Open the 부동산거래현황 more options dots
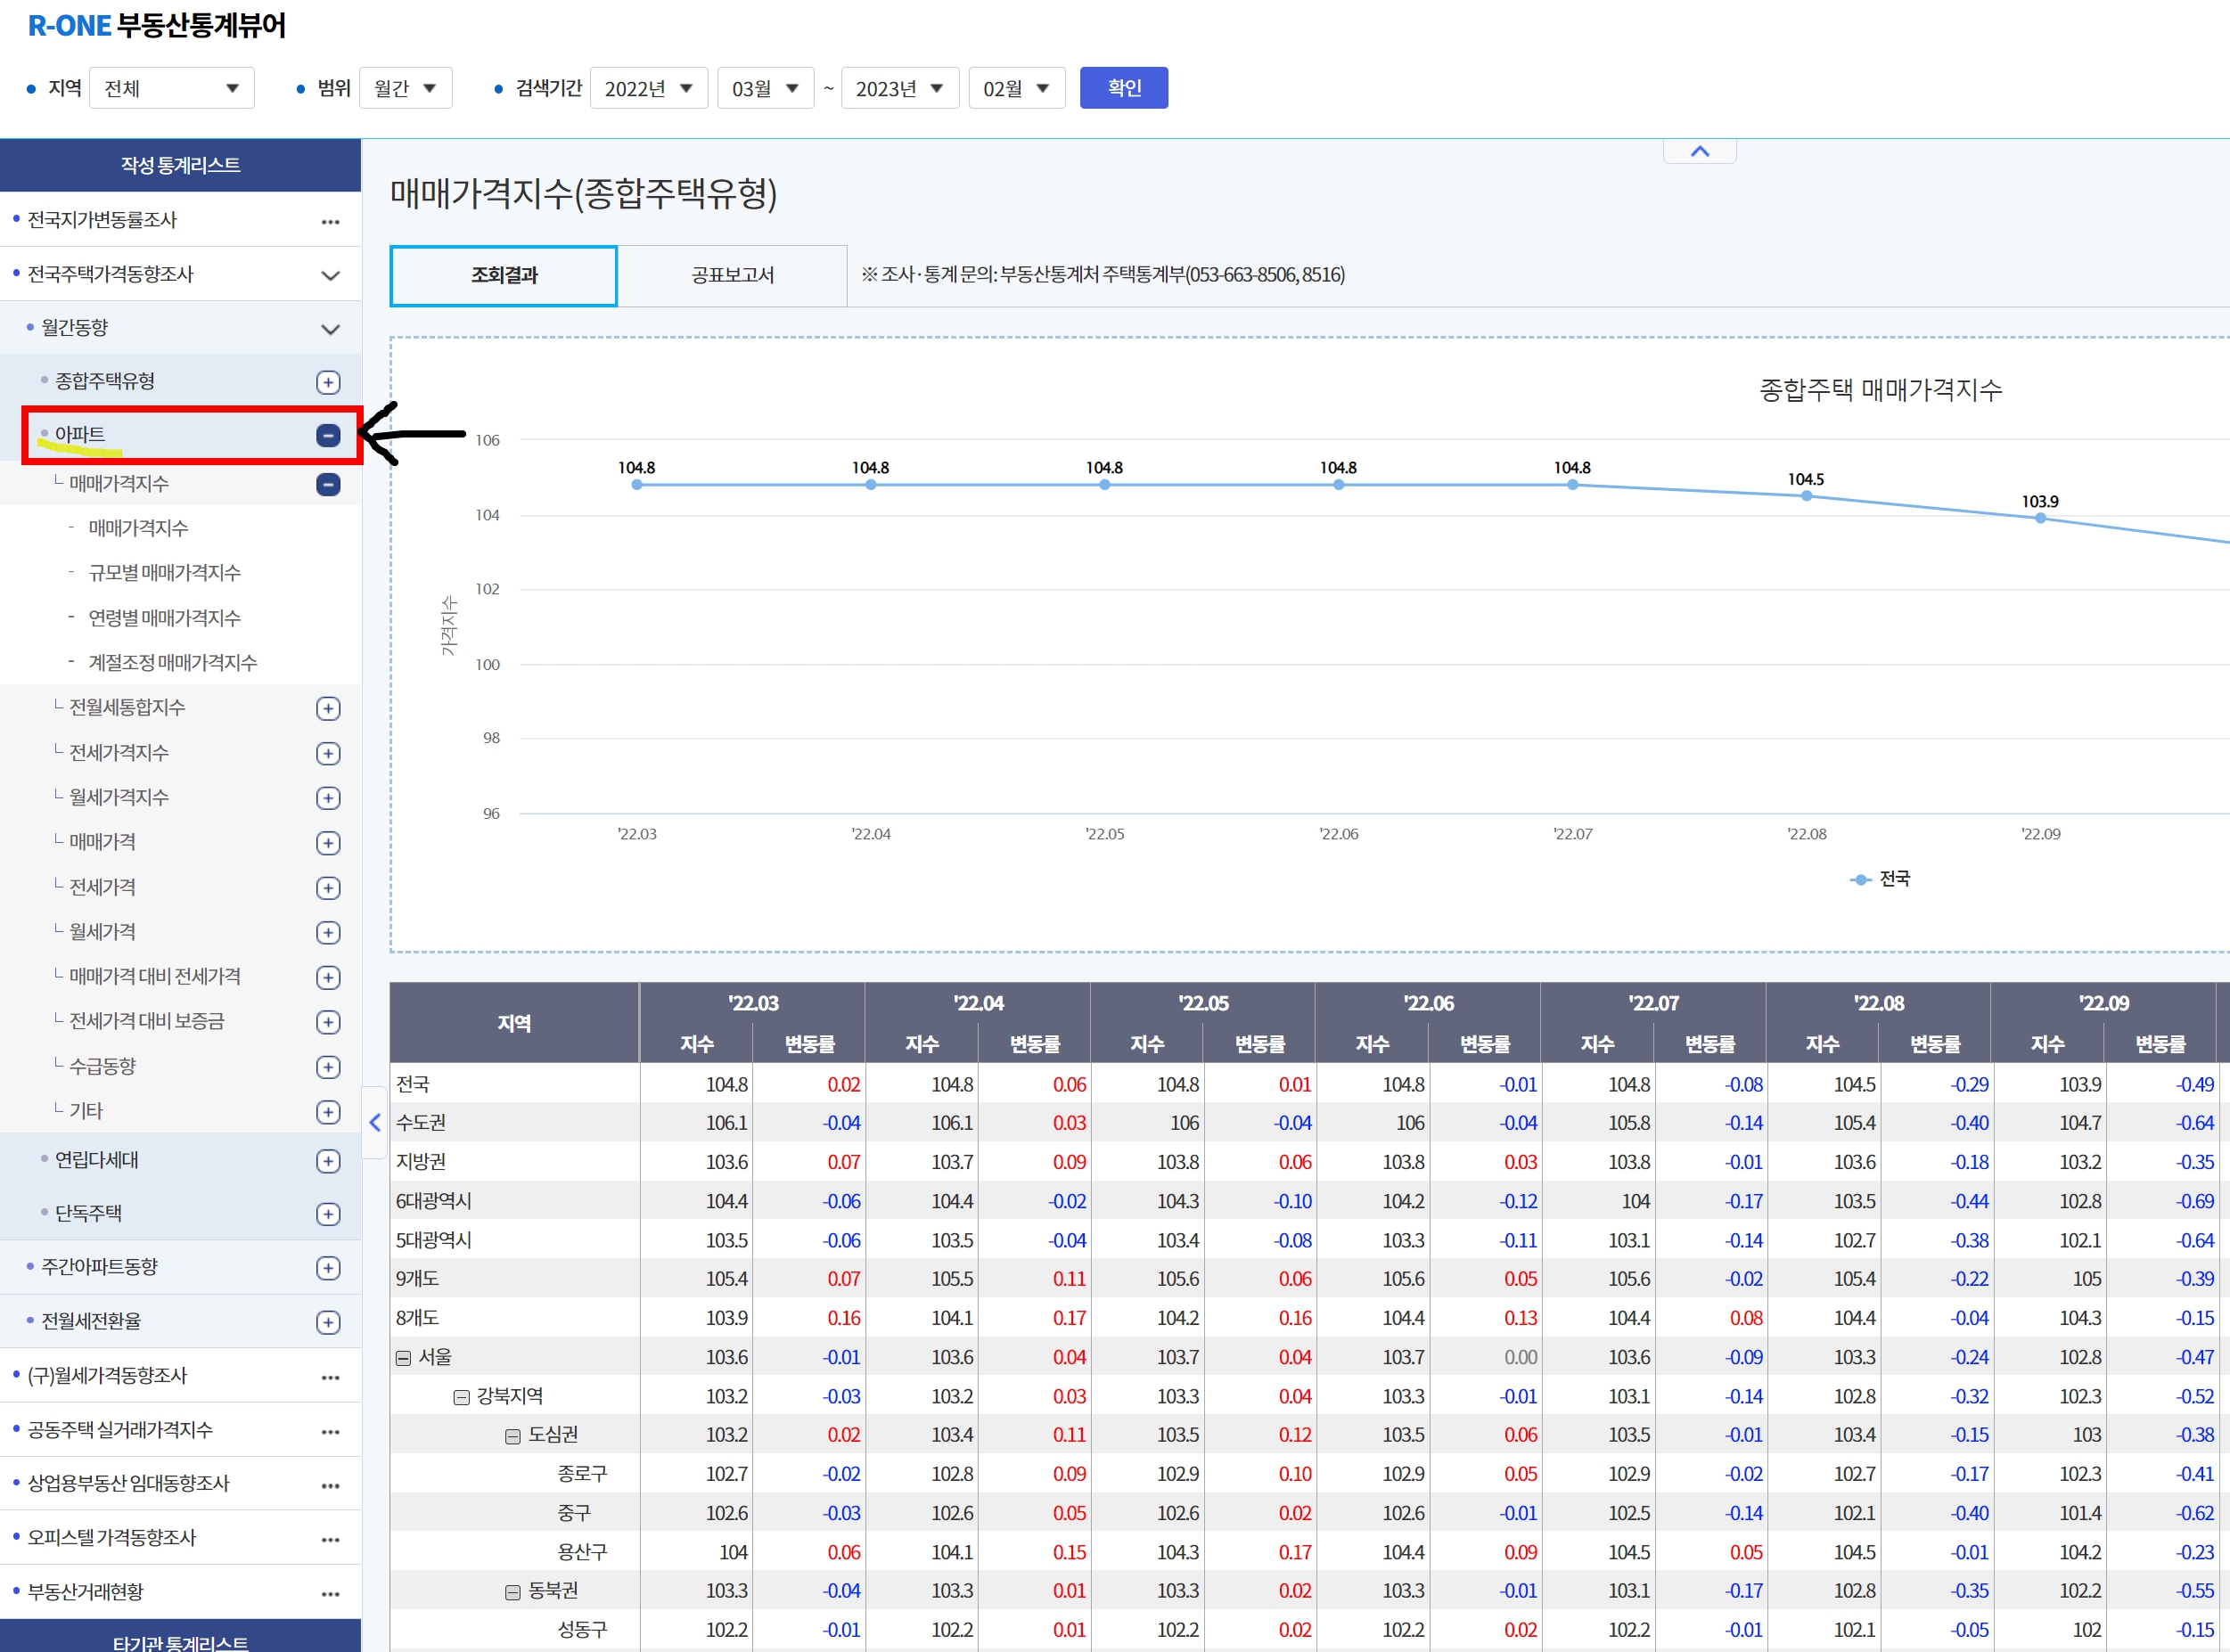The image size is (2230, 1652). 330,1593
